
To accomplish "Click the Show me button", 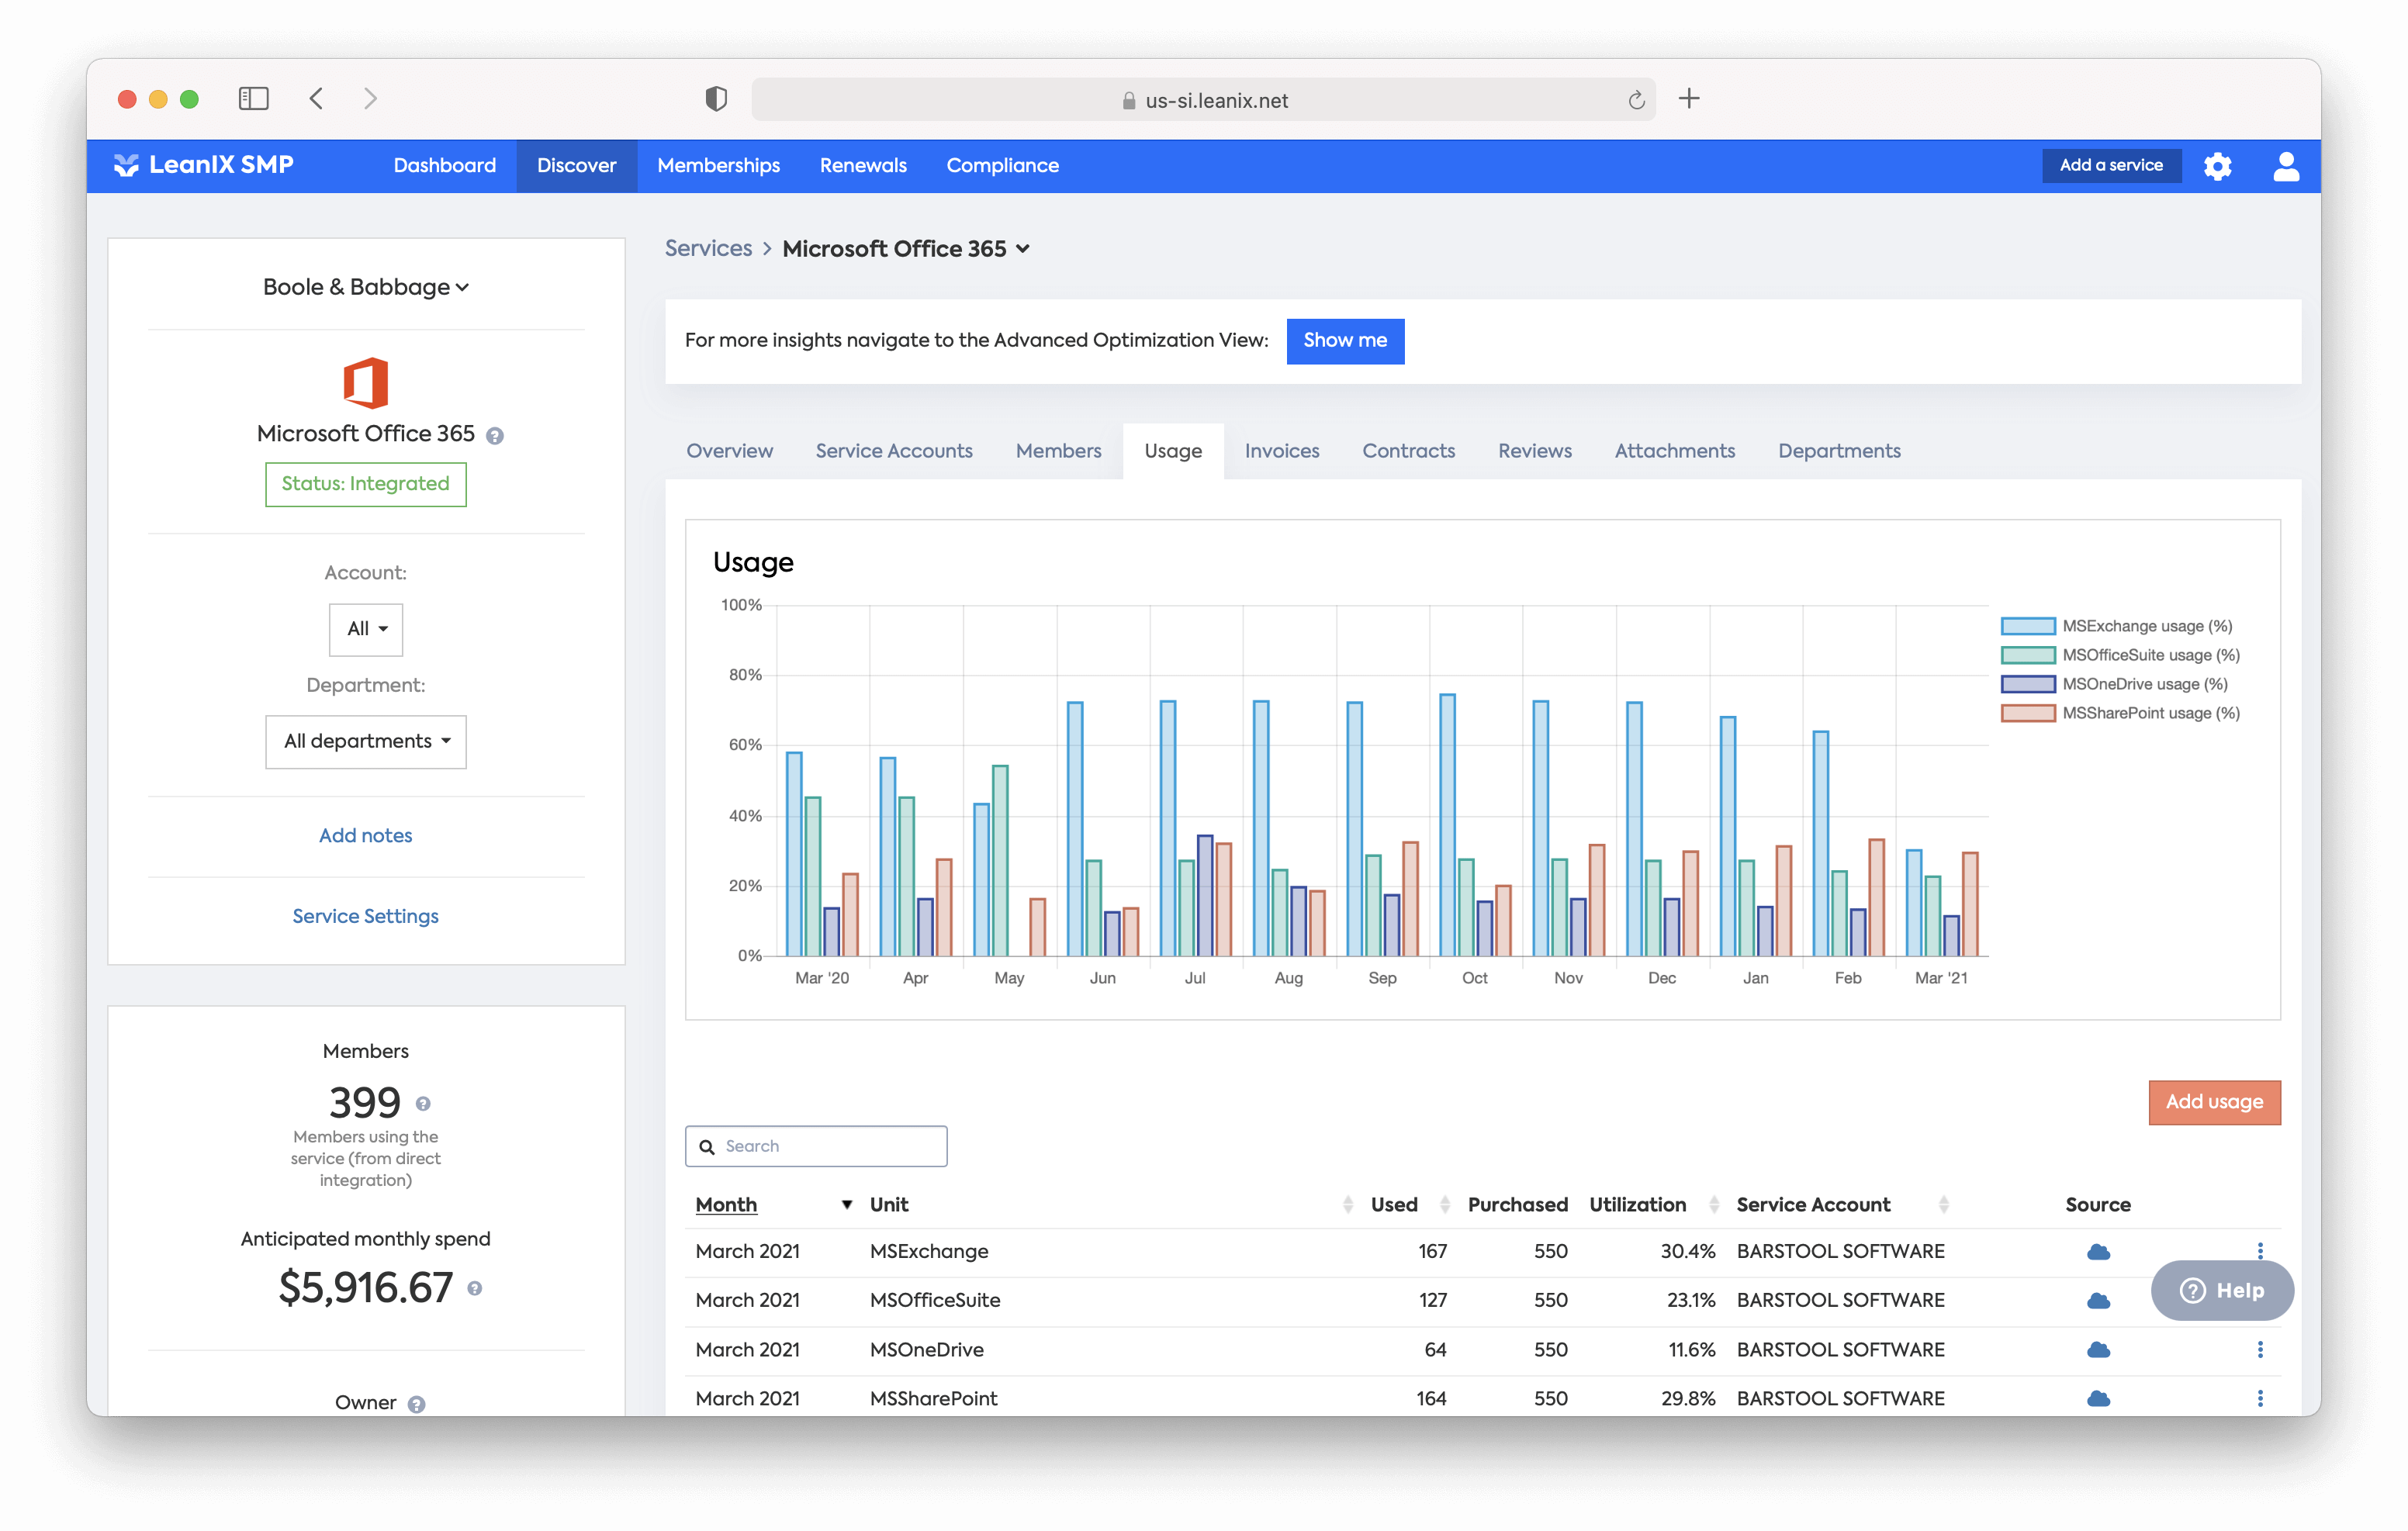I will click(x=1345, y=341).
